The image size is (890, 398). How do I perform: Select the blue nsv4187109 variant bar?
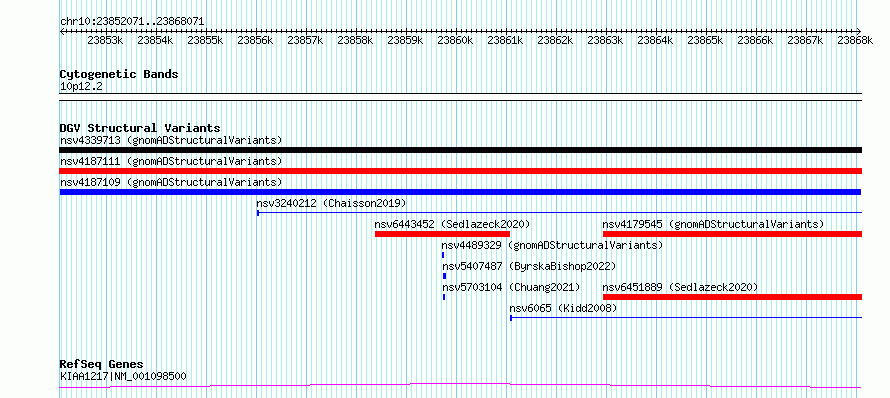(460, 192)
